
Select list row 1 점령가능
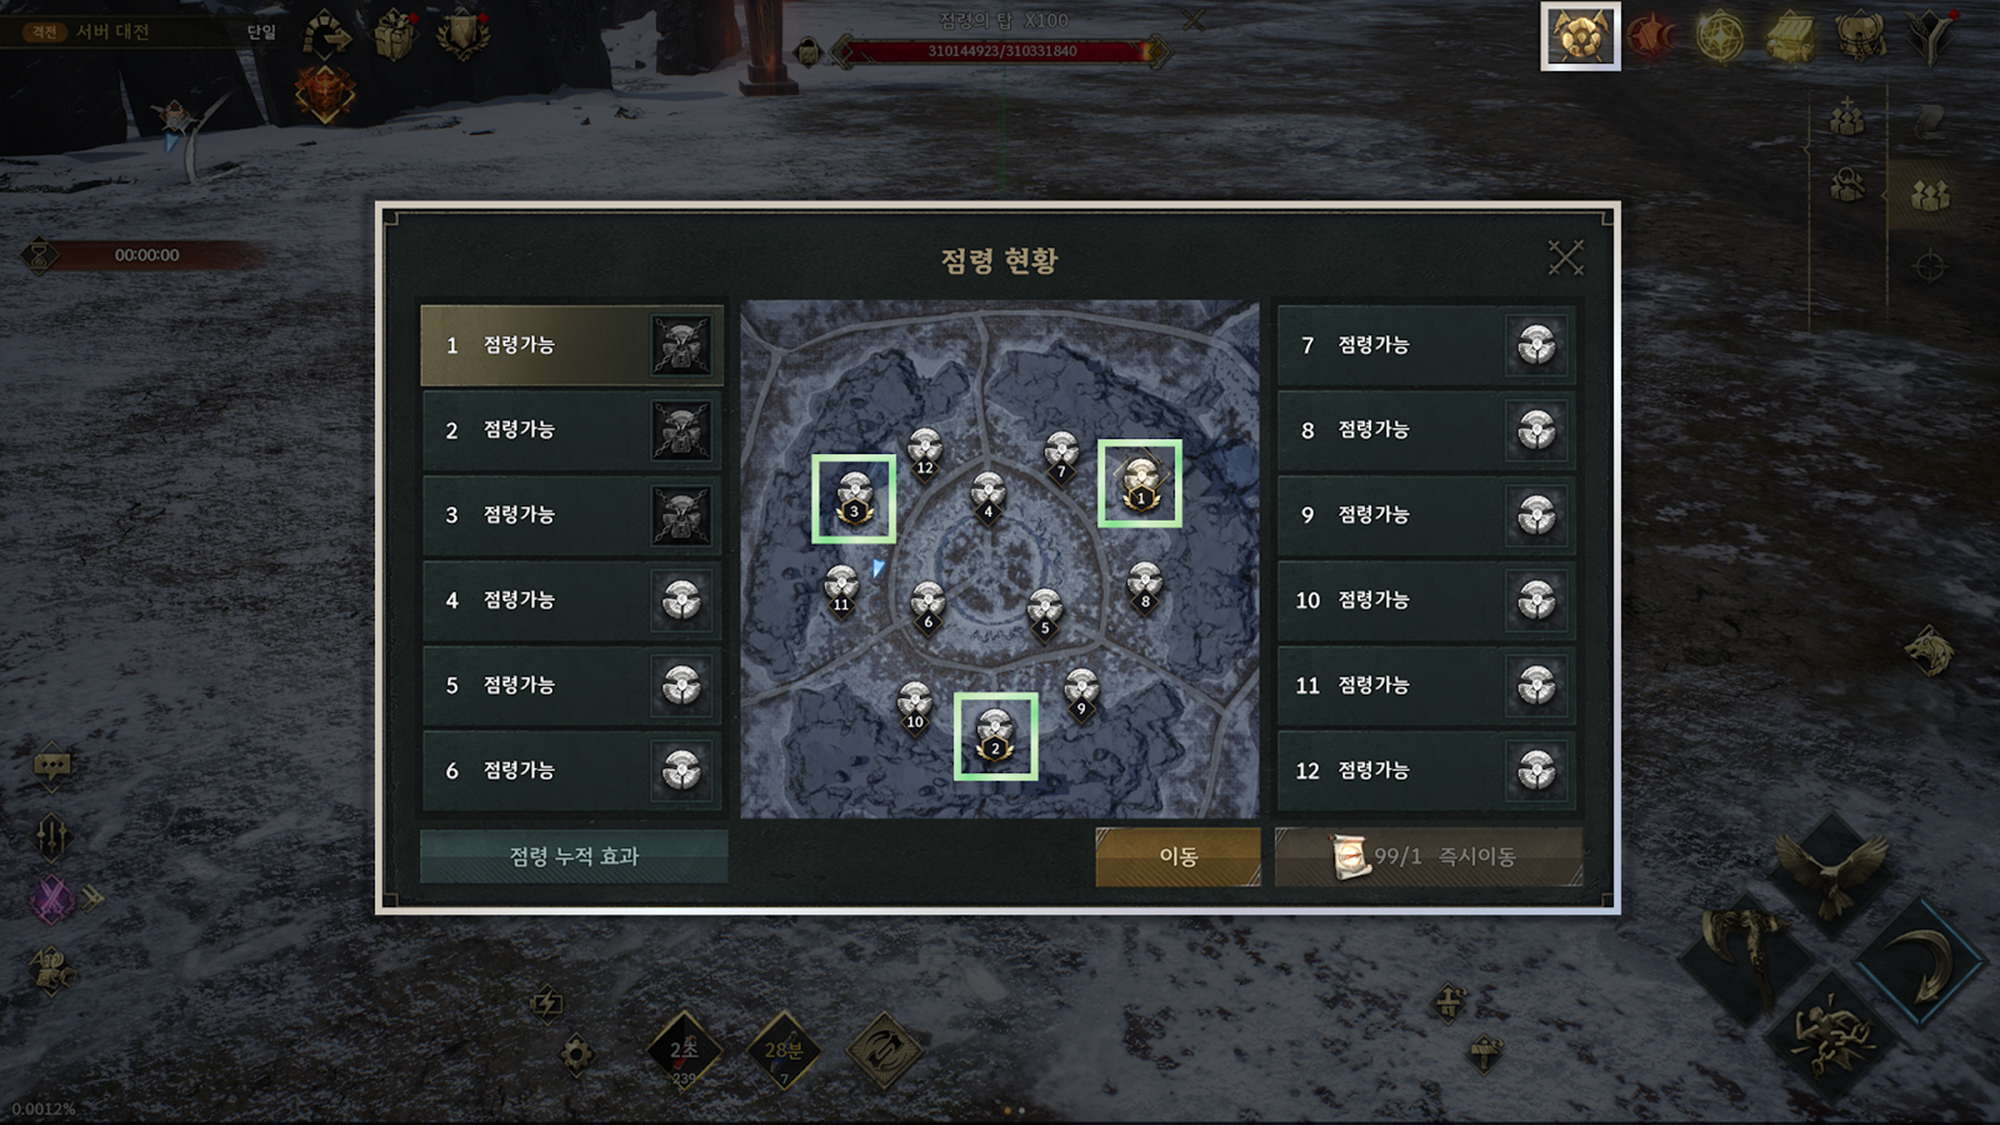(572, 345)
